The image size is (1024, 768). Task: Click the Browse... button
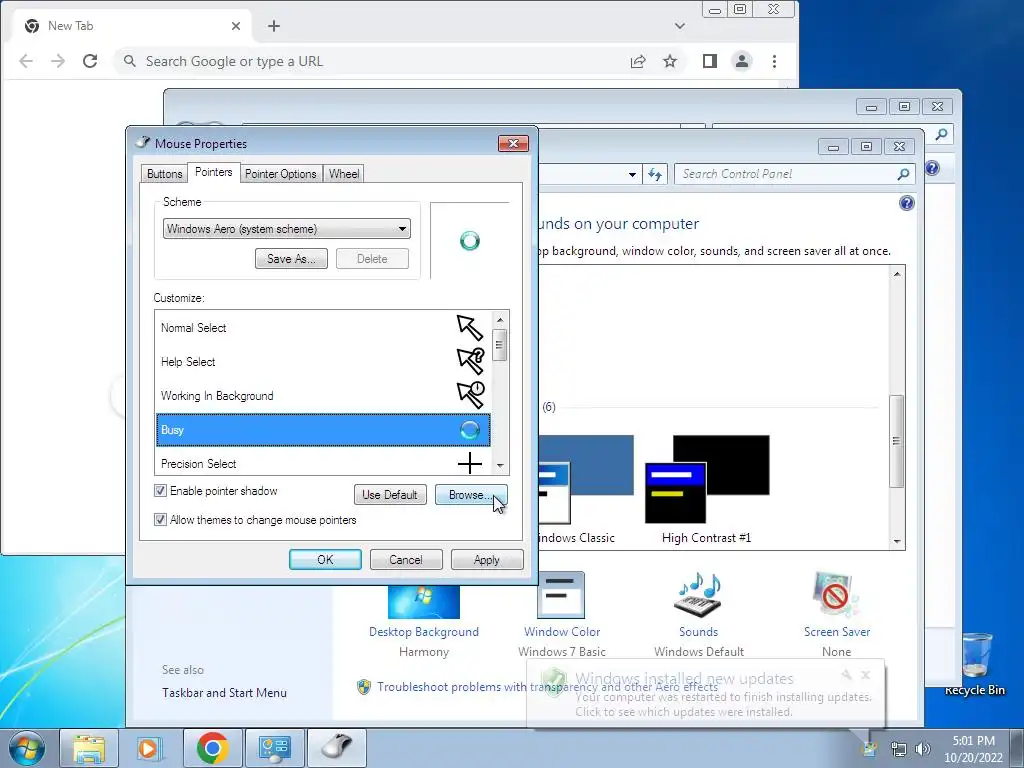(471, 495)
